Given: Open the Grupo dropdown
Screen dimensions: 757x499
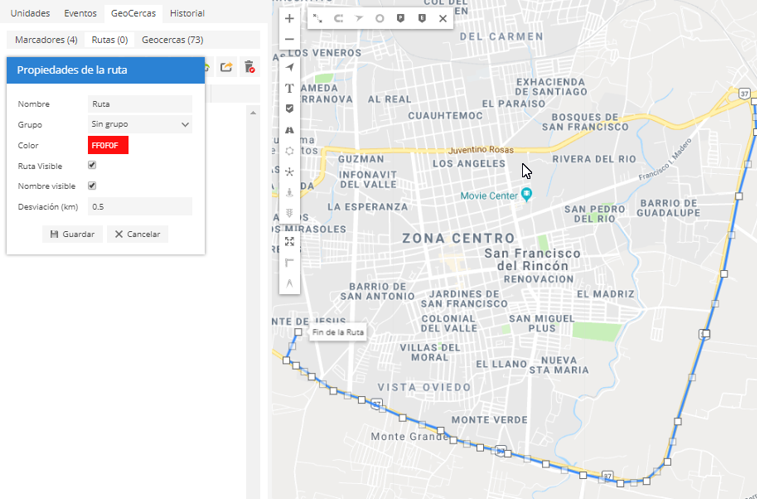Looking at the screenshot, I should 140,124.
